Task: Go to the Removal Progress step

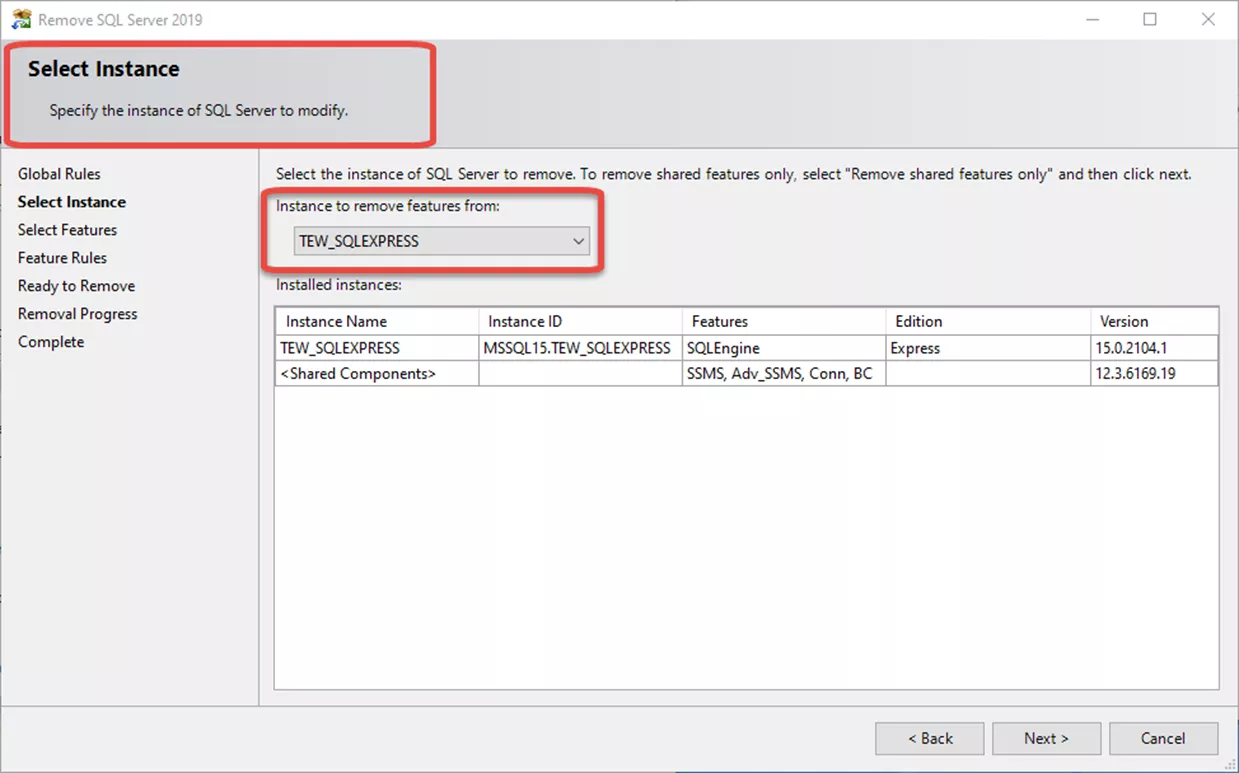Action: 77,314
